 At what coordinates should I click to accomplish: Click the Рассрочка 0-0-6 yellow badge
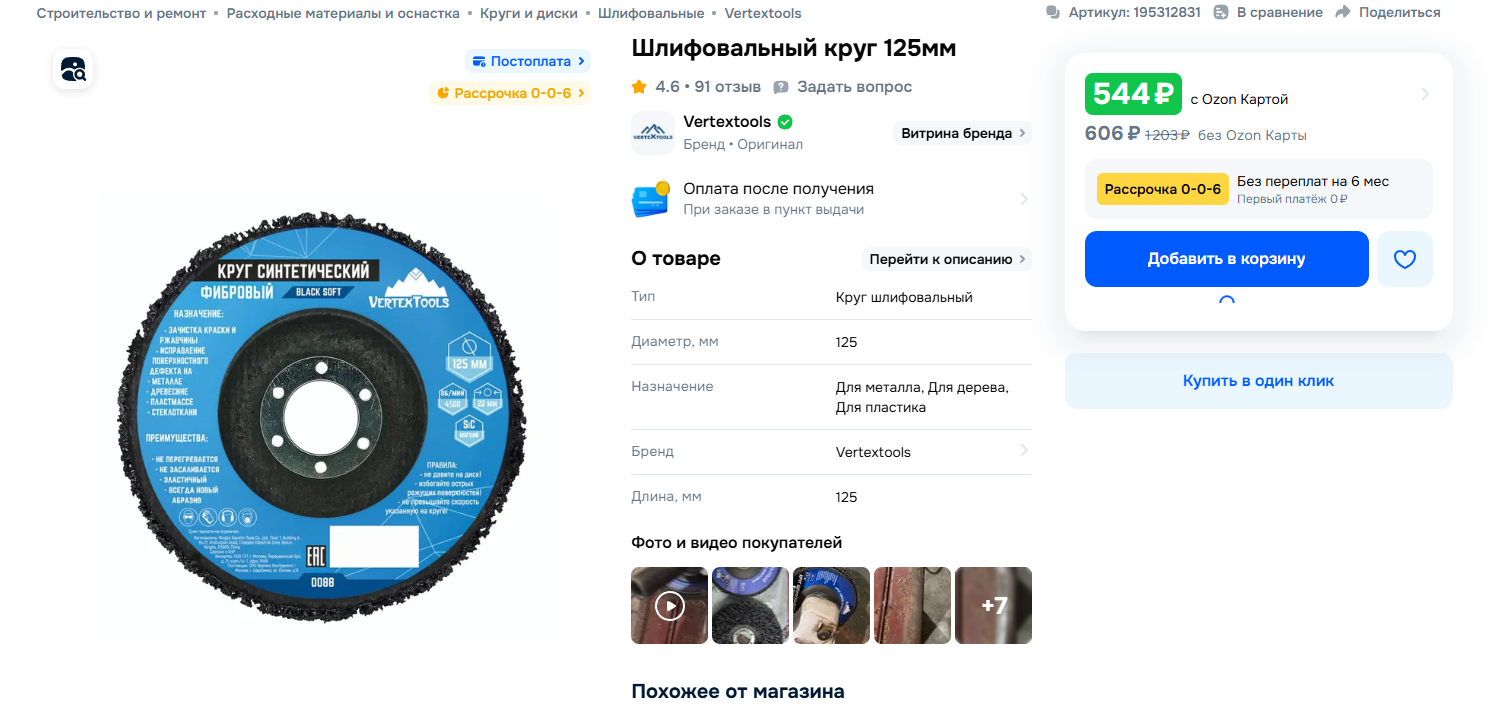pyautogui.click(x=1163, y=189)
